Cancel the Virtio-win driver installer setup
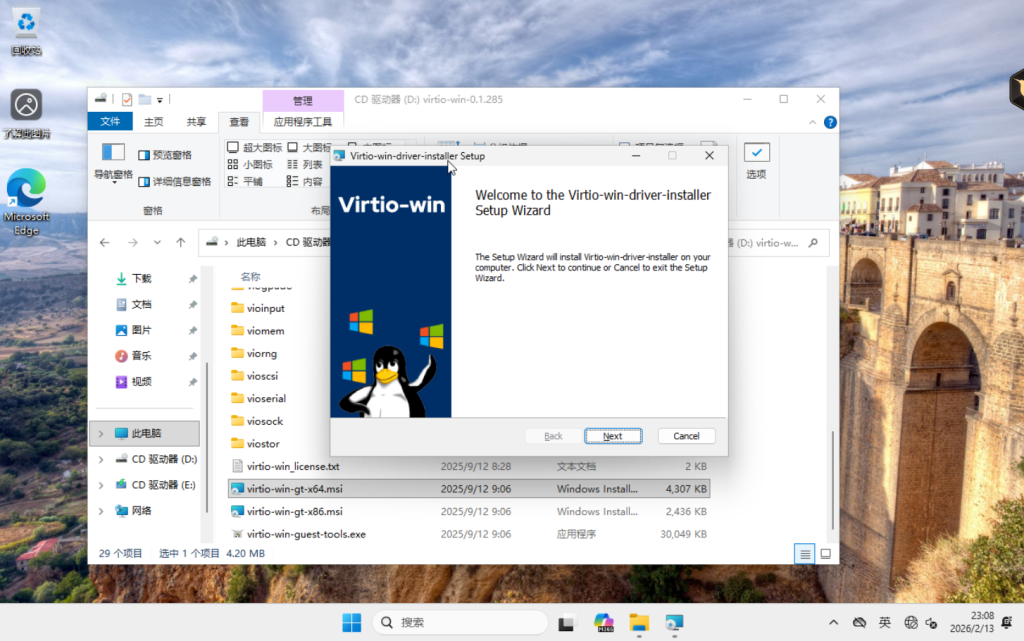Image resolution: width=1024 pixels, height=641 pixels. [686, 436]
